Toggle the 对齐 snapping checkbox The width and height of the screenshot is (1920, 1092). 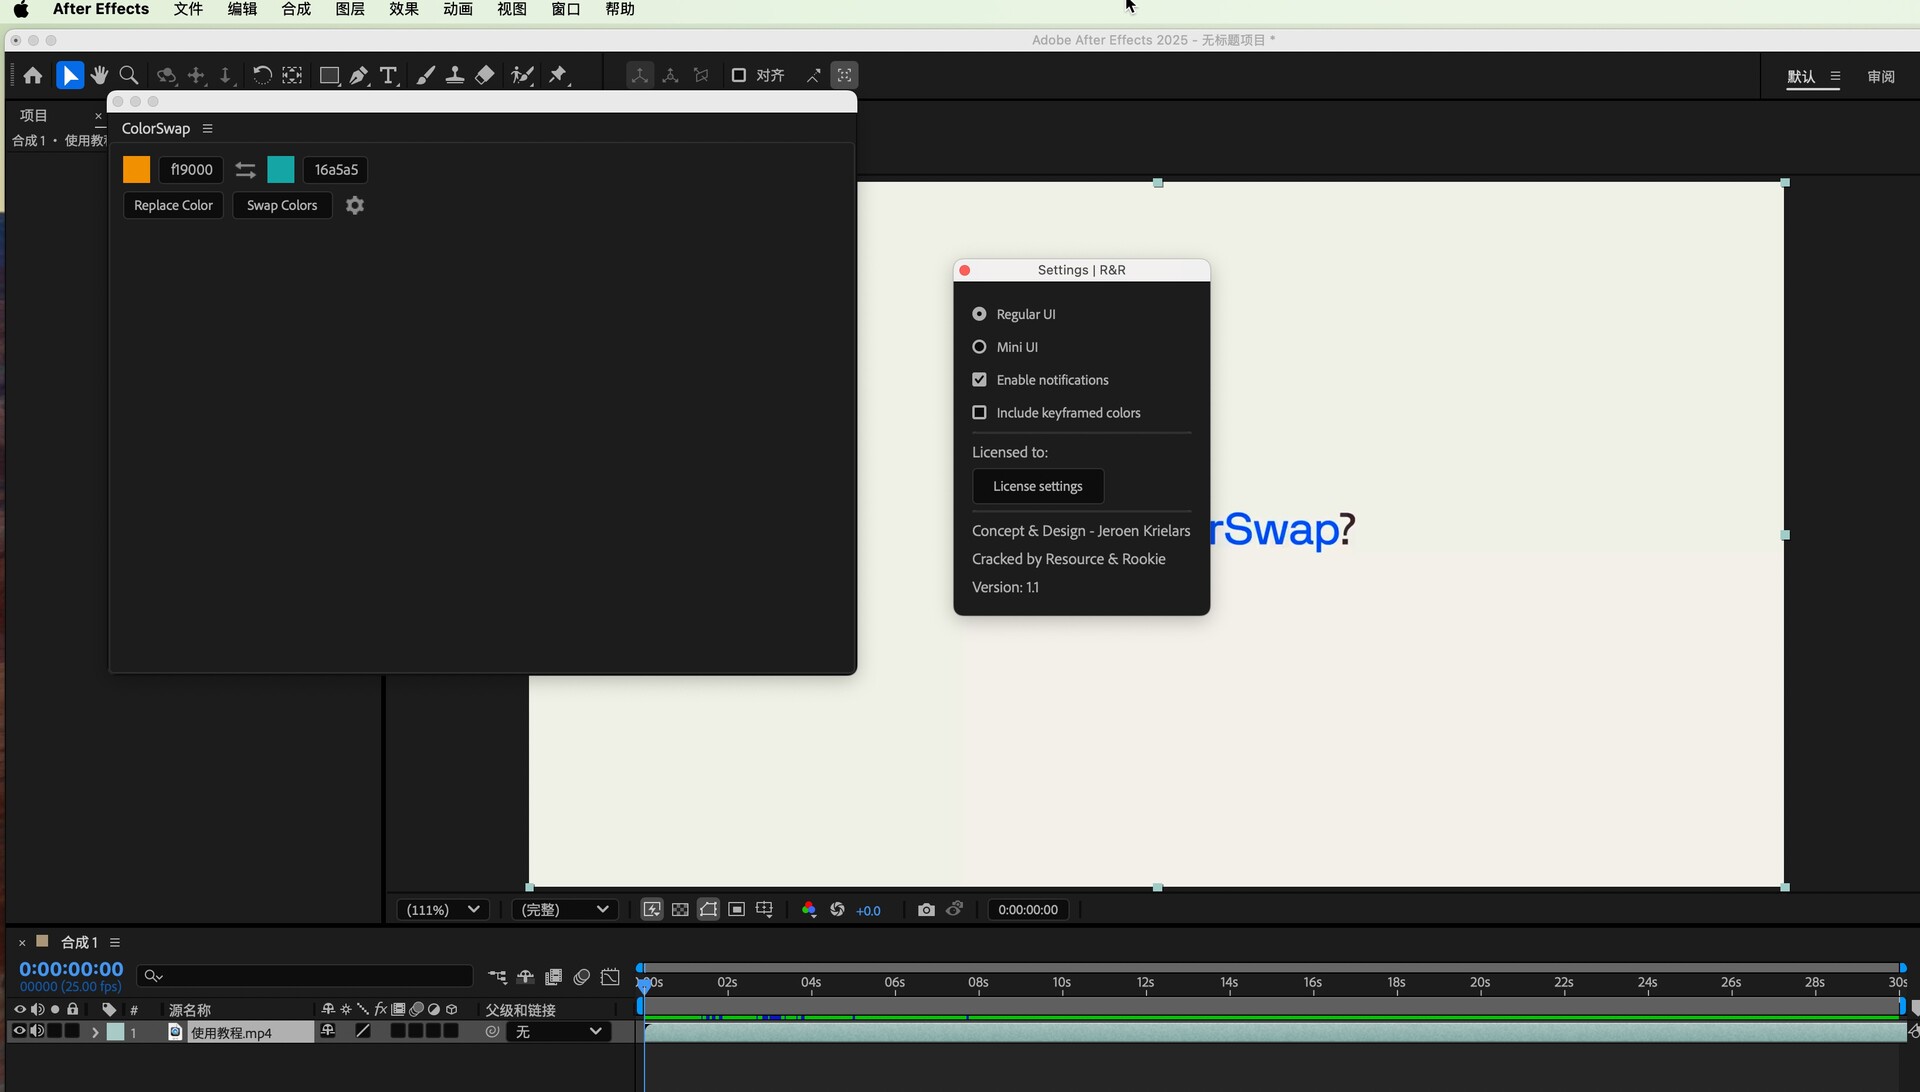click(x=739, y=76)
